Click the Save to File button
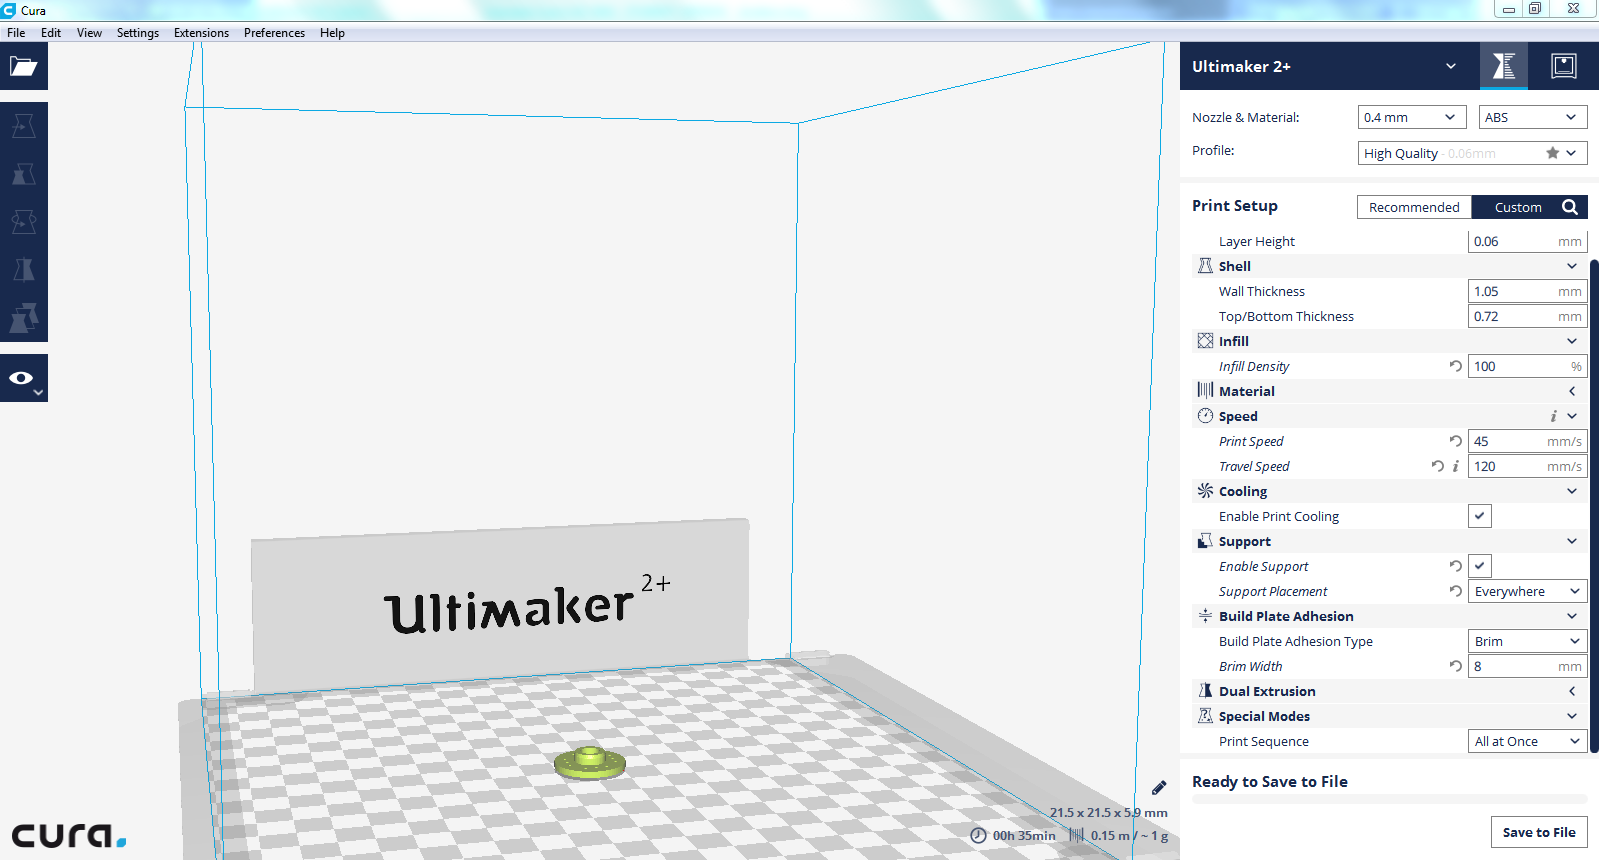Image resolution: width=1599 pixels, height=860 pixels. [x=1539, y=832]
